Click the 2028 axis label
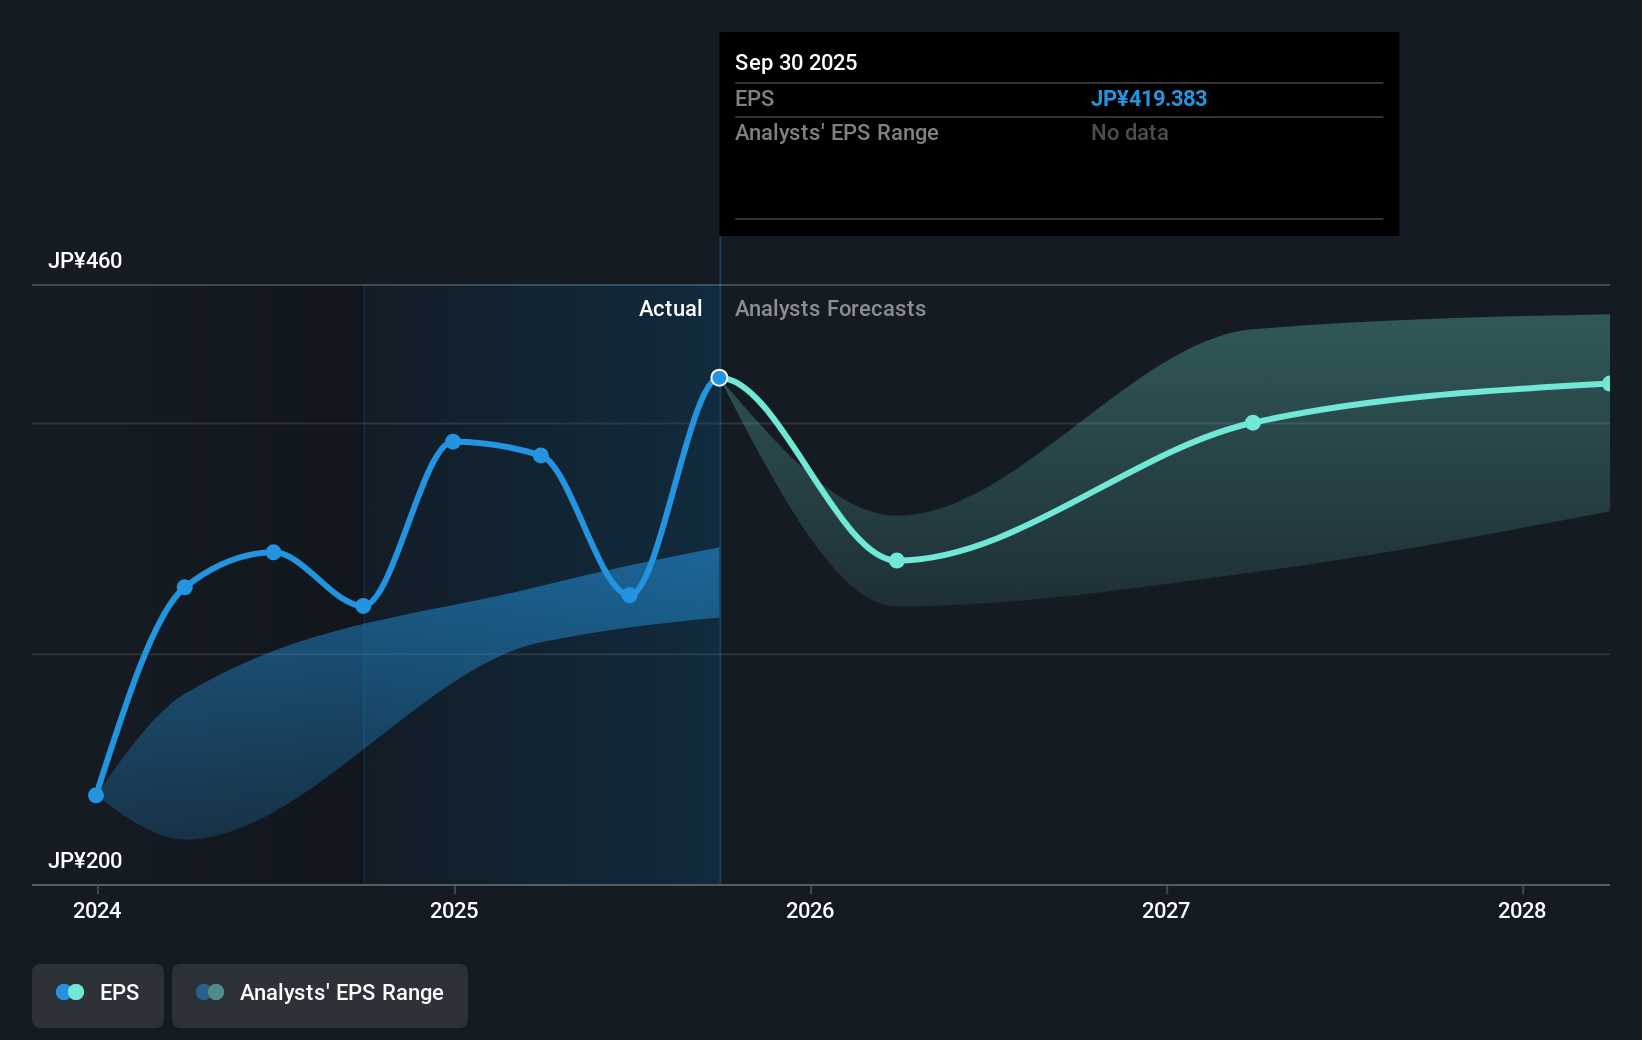 (1521, 911)
